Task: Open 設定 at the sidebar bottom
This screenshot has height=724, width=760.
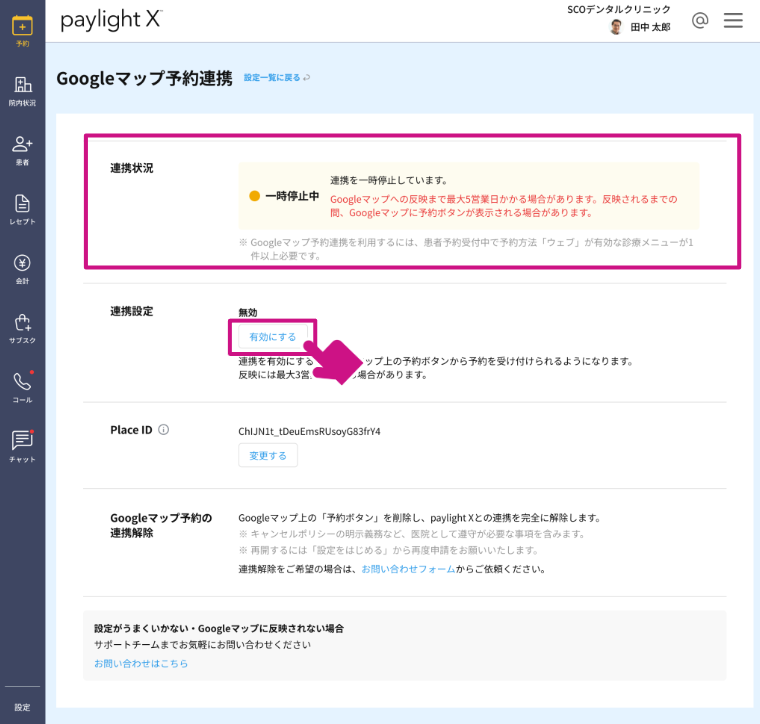Action: click(22, 707)
